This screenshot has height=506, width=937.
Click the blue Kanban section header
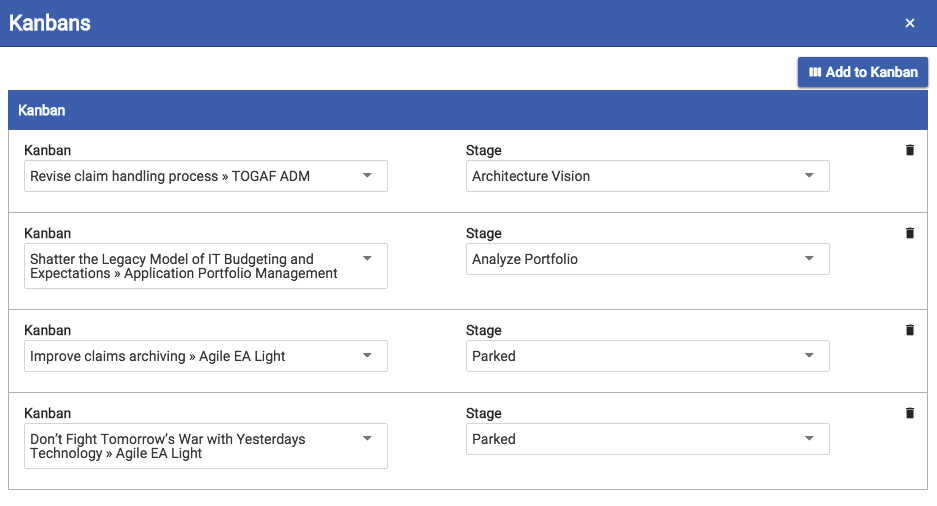(x=468, y=110)
